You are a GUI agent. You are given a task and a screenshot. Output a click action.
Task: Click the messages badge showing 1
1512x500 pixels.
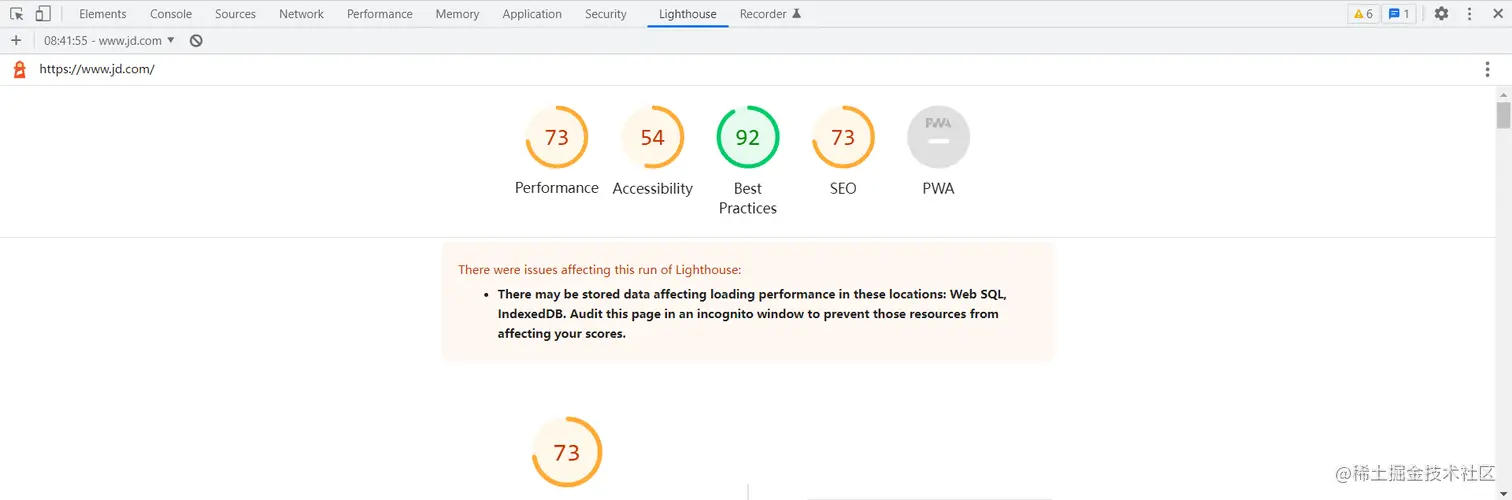[x=1399, y=14]
